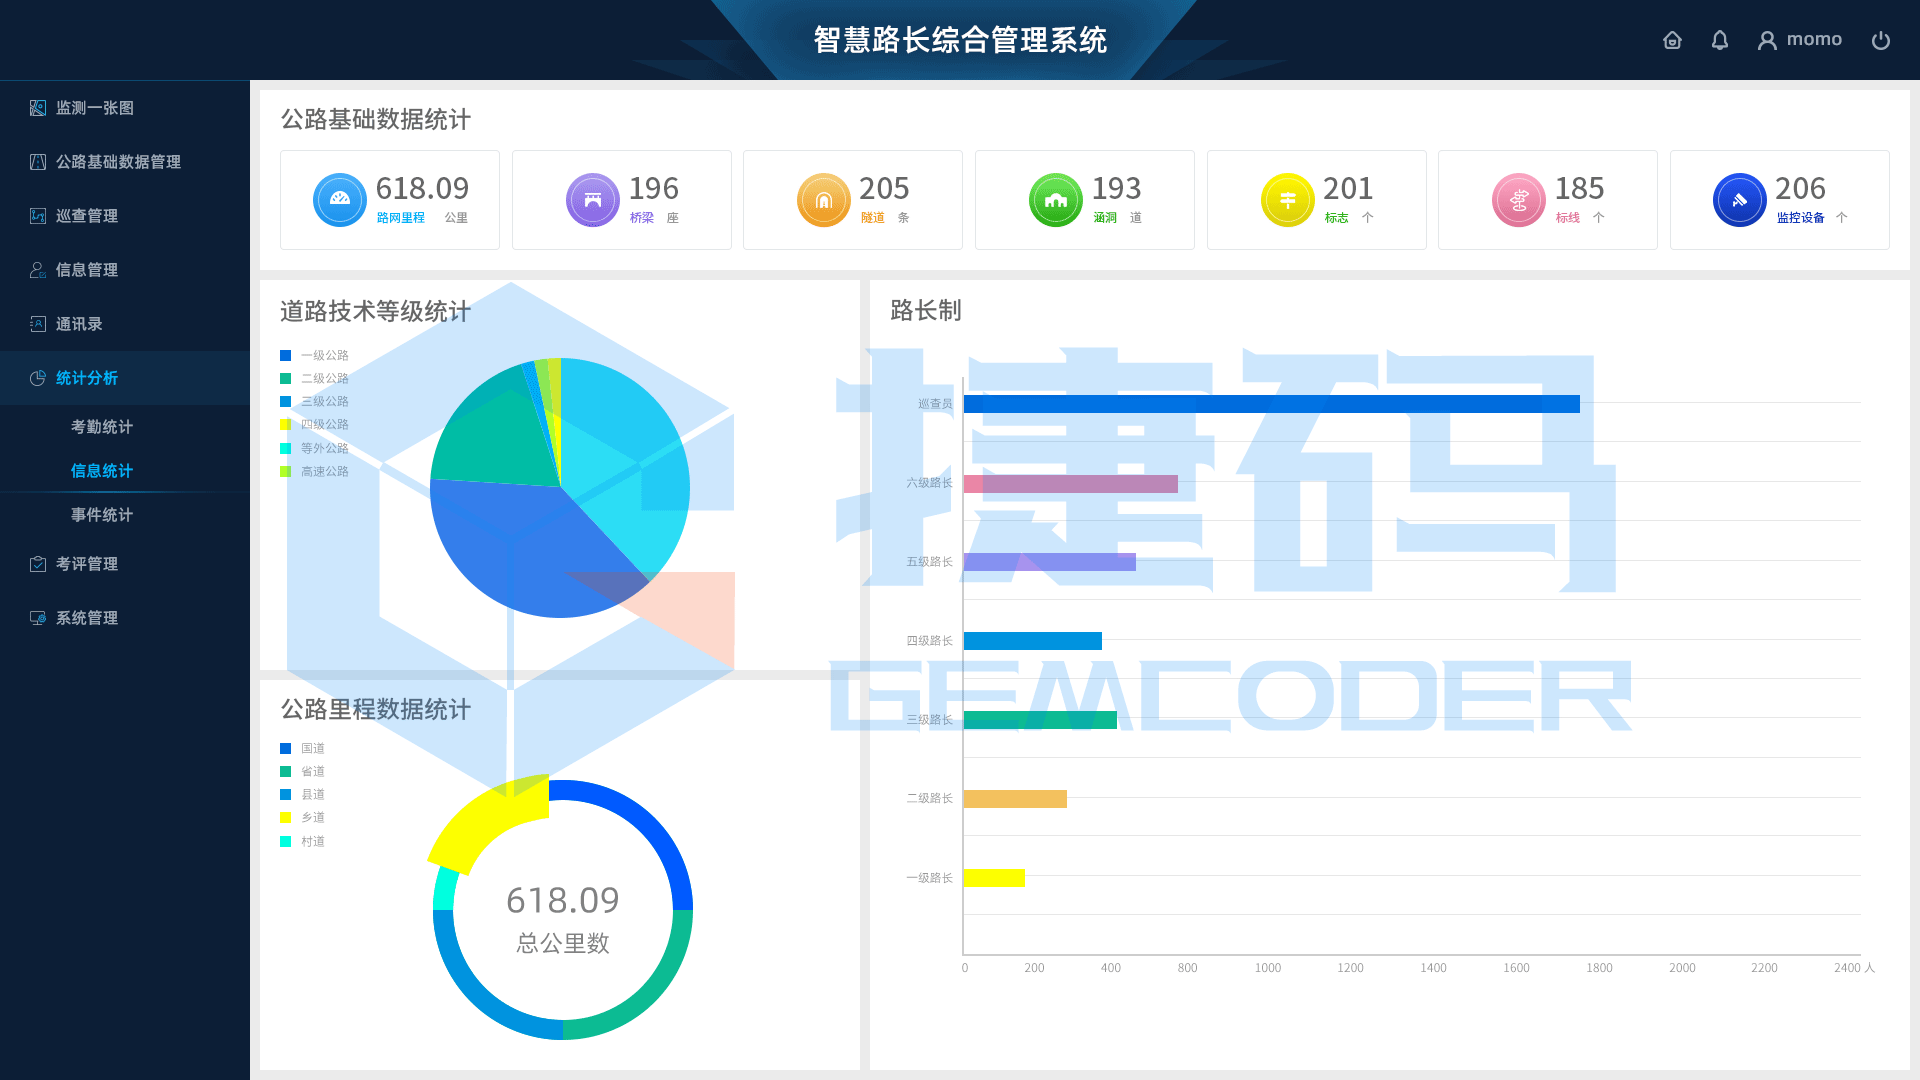Click the dark blue 监控设备 icon
The width and height of the screenshot is (1920, 1080).
point(1740,200)
